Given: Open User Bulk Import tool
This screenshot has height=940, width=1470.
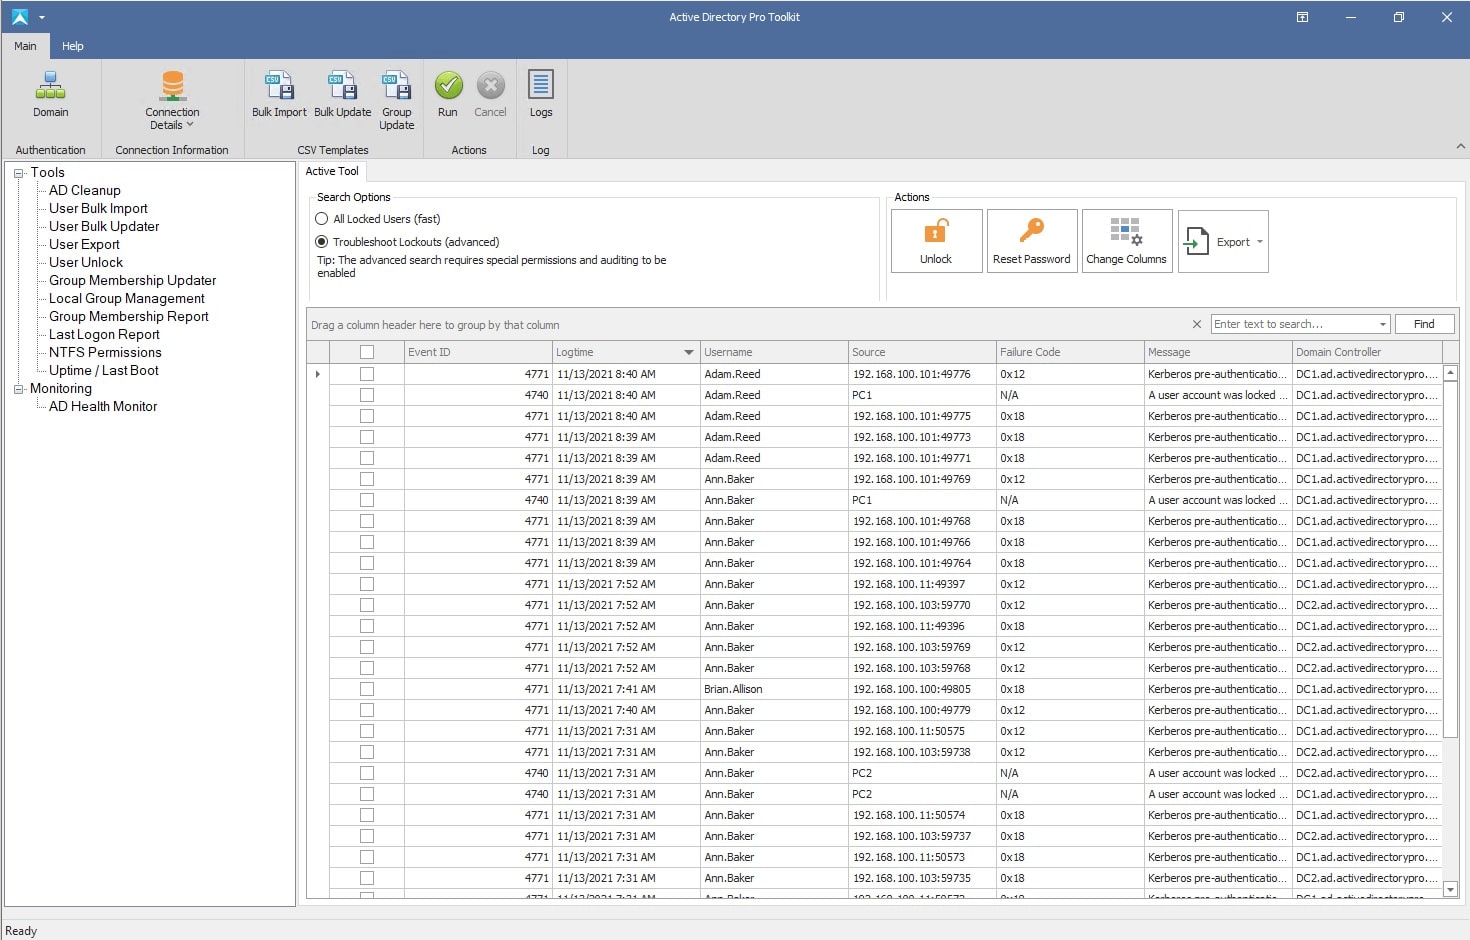Looking at the screenshot, I should click(x=98, y=208).
